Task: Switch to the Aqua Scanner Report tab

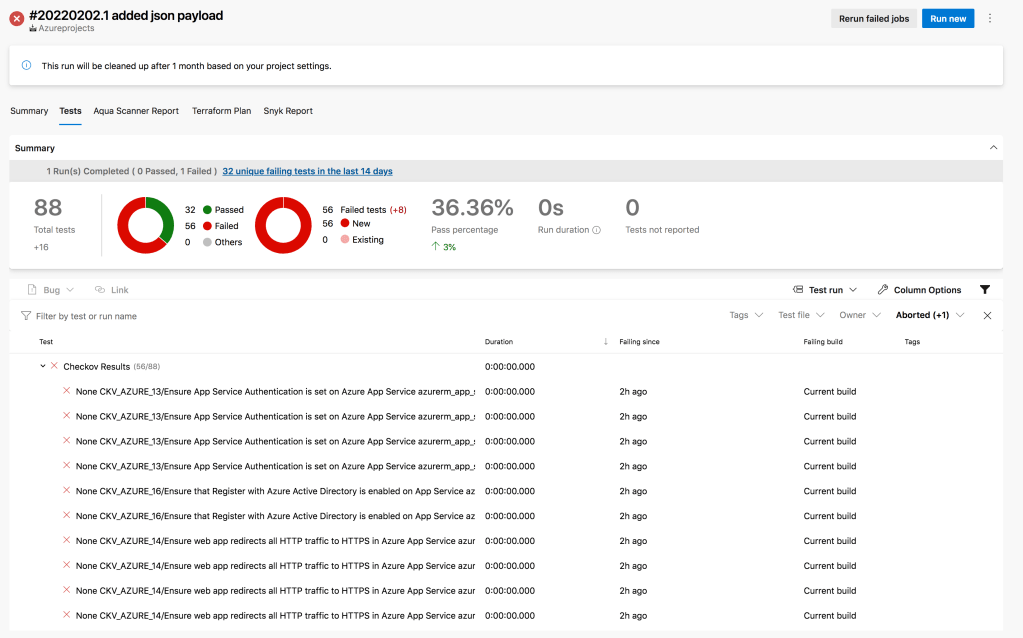Action: tap(136, 111)
